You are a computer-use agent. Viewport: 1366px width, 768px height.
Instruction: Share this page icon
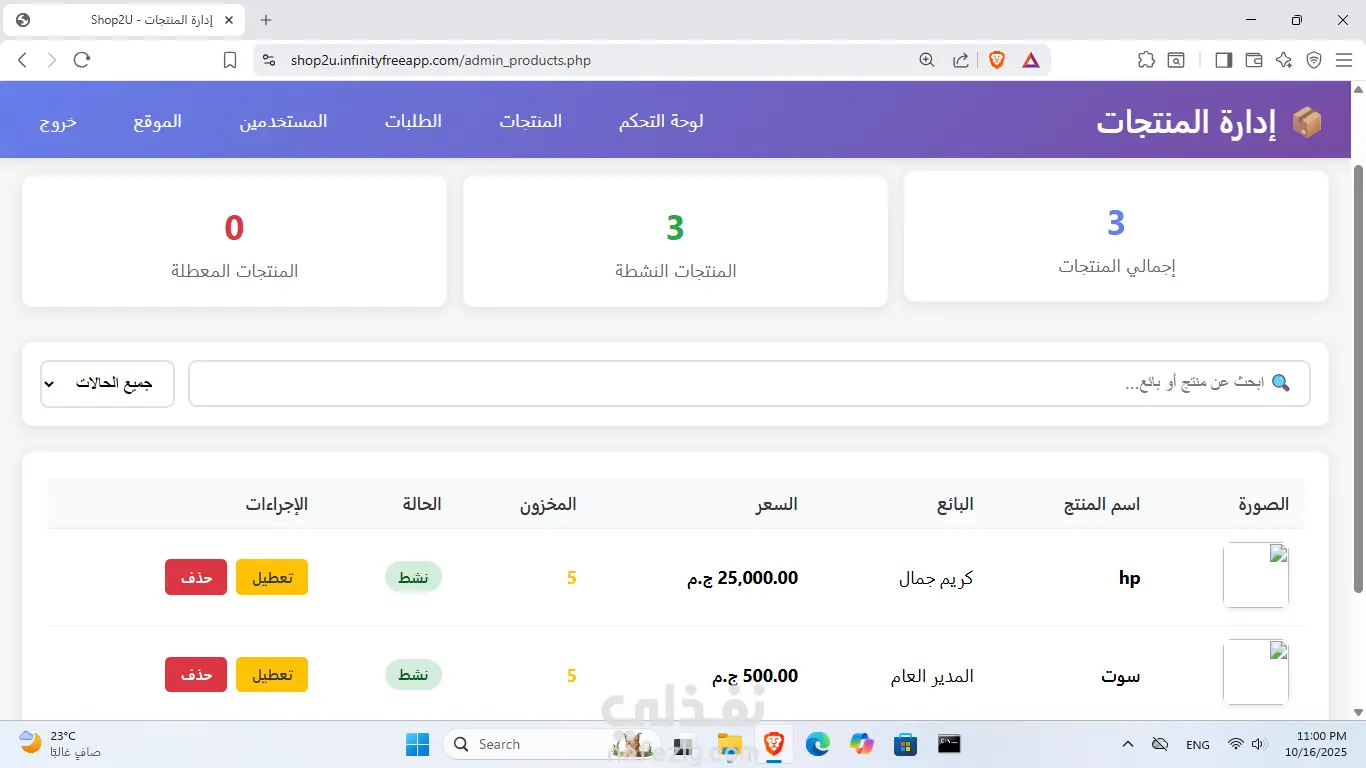coord(961,60)
